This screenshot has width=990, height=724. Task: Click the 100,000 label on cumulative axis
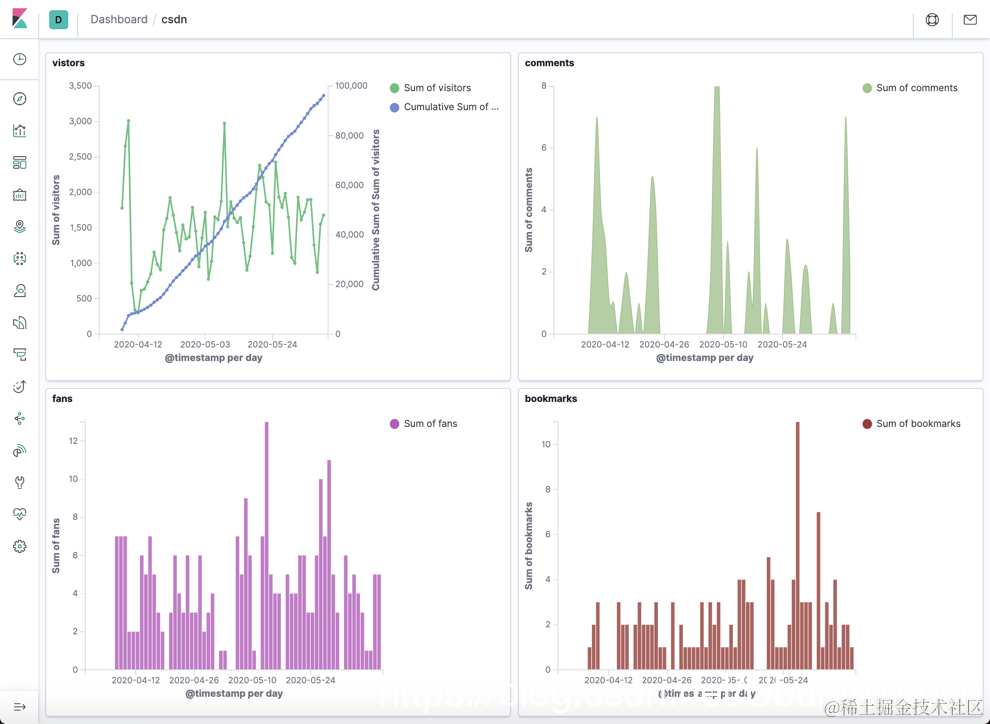coord(351,86)
